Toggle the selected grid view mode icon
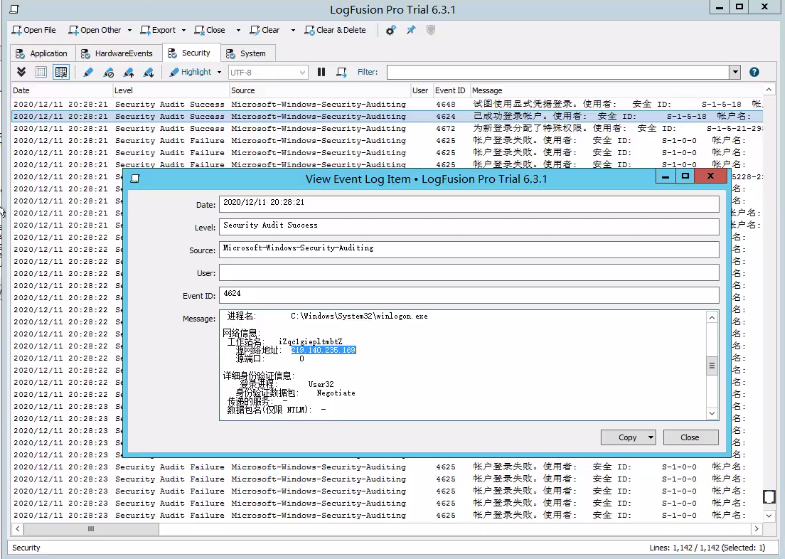 [x=61, y=72]
